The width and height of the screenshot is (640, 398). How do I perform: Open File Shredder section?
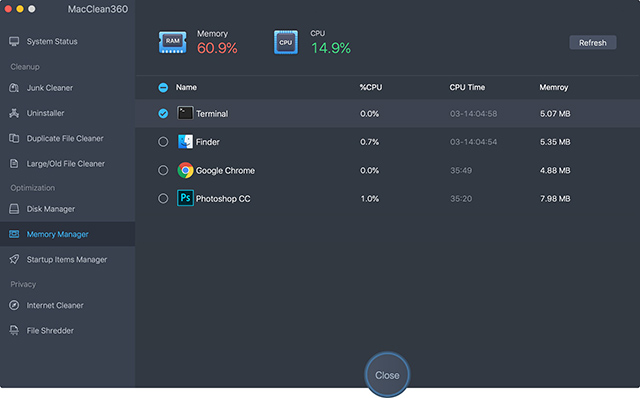point(67,331)
